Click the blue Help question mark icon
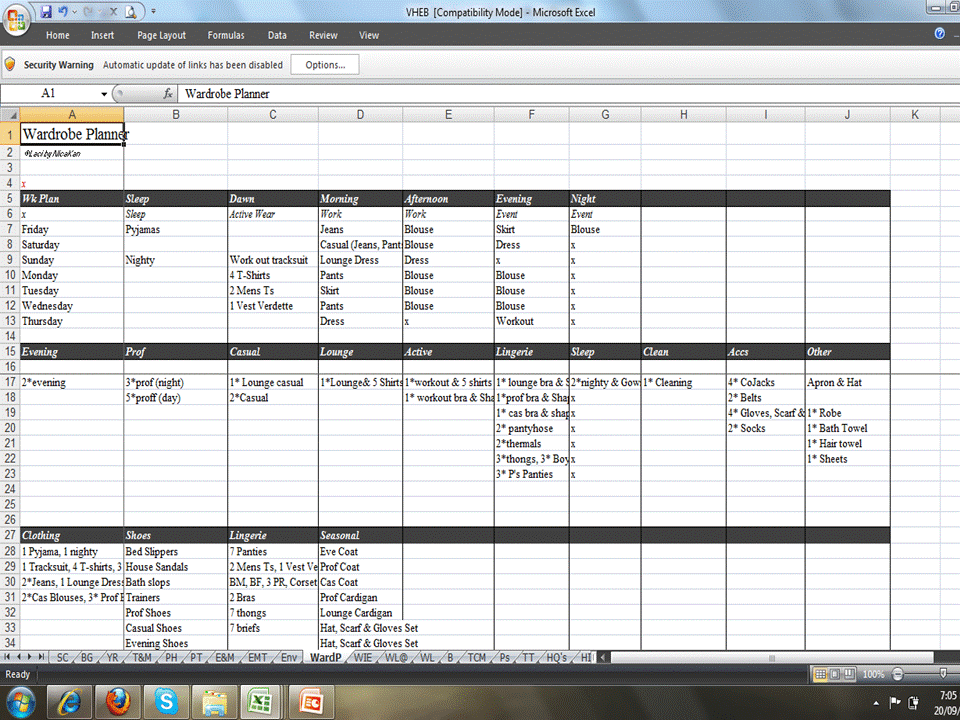This screenshot has width=960, height=720. coord(939,34)
